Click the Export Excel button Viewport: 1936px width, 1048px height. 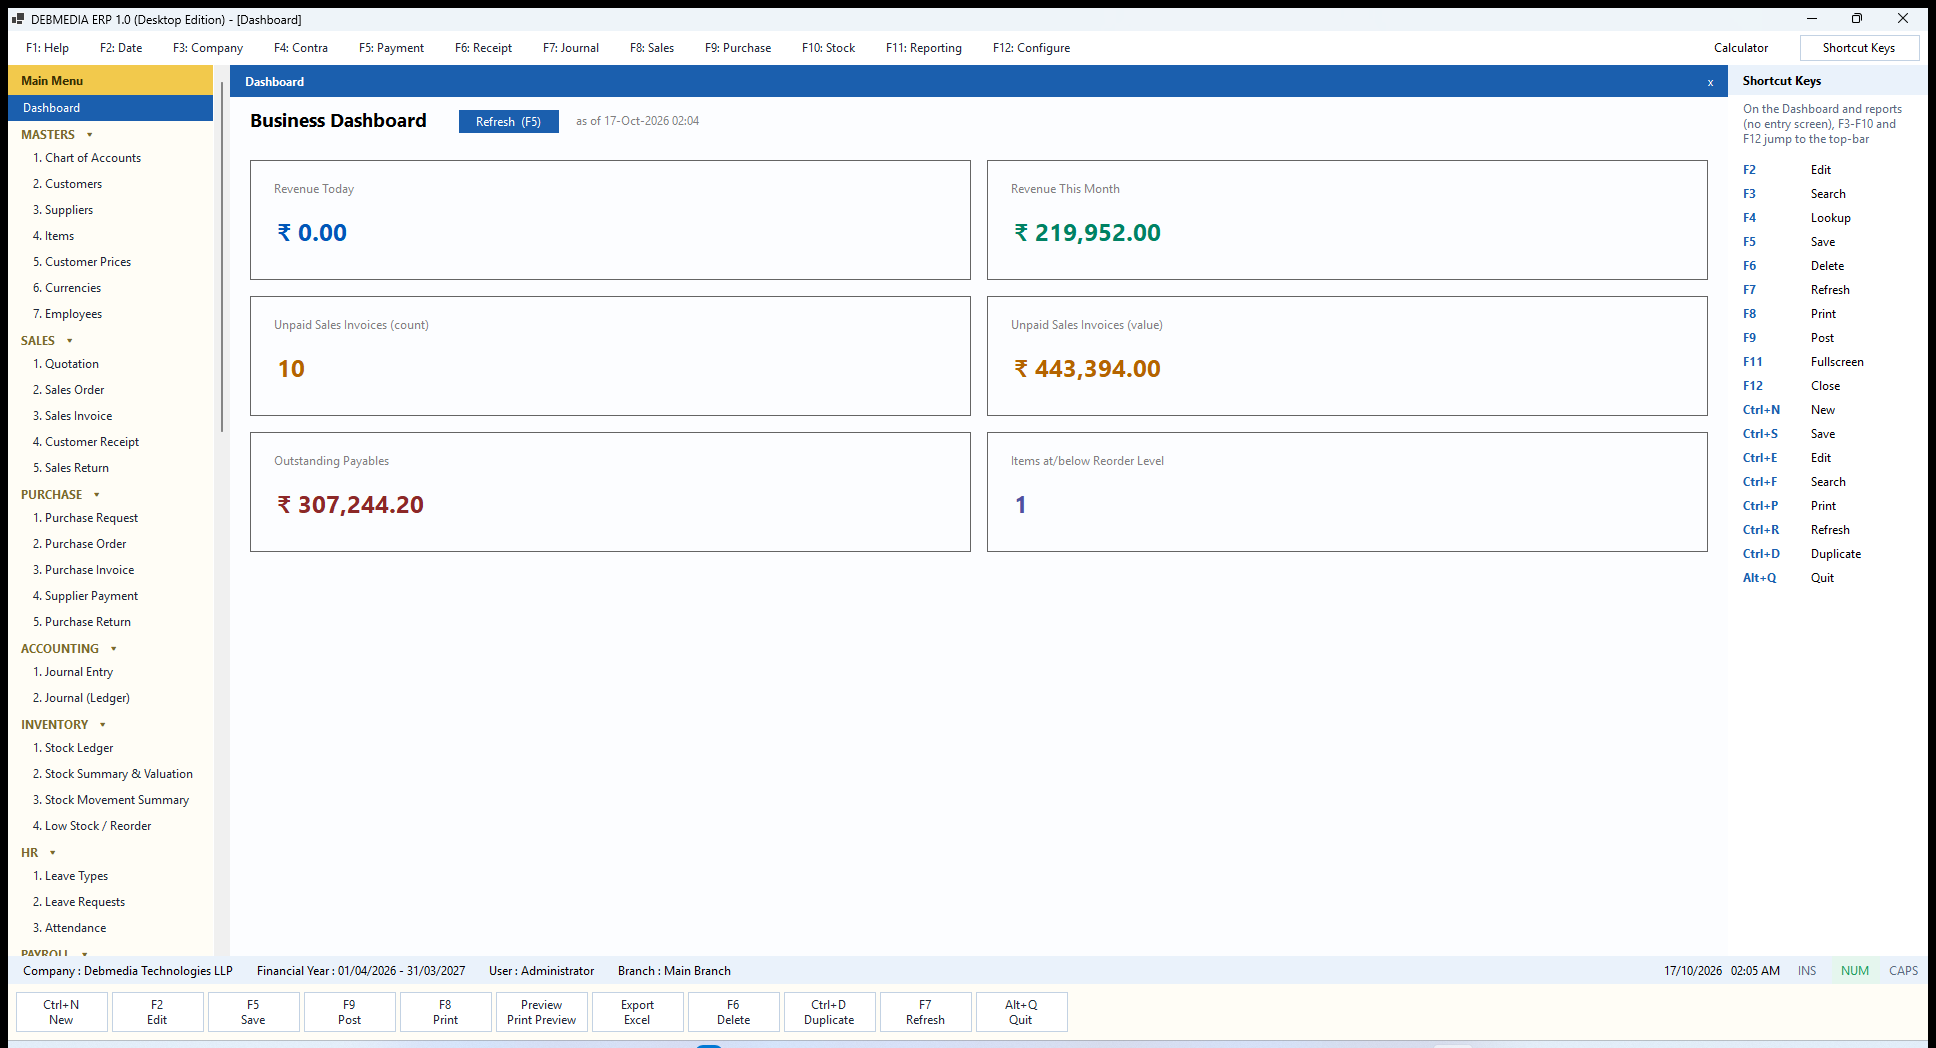(x=637, y=1012)
